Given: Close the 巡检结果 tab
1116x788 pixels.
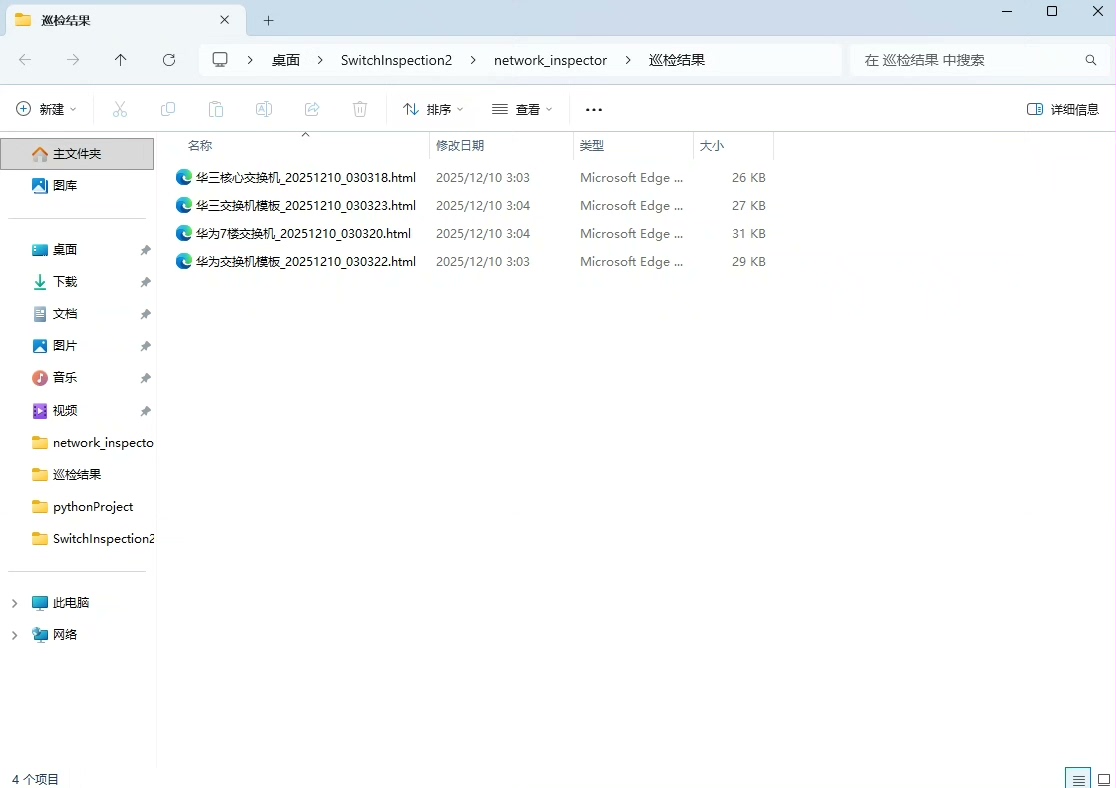Looking at the screenshot, I should tap(224, 20).
